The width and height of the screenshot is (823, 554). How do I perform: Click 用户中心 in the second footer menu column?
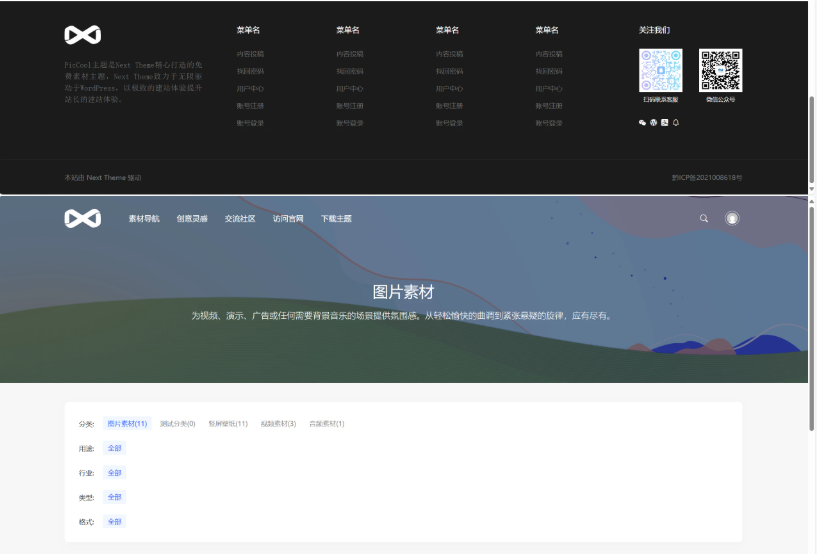pos(350,89)
